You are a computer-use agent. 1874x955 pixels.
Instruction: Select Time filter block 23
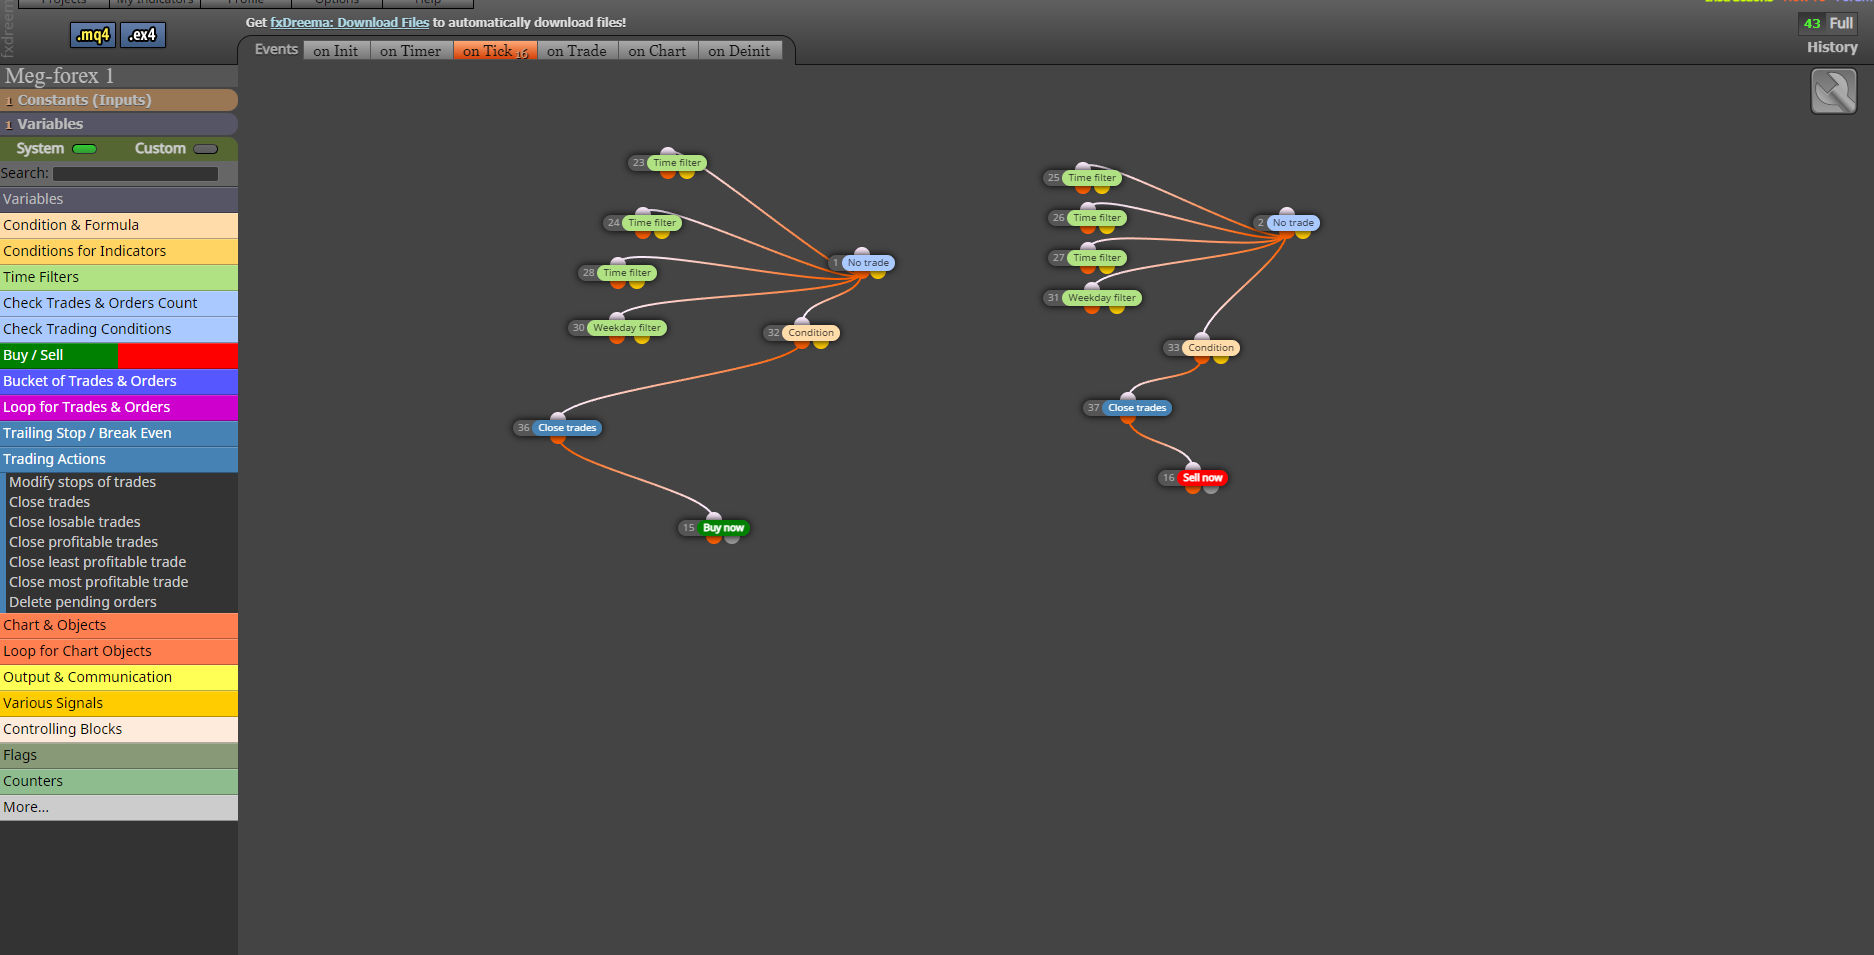pyautogui.click(x=677, y=163)
